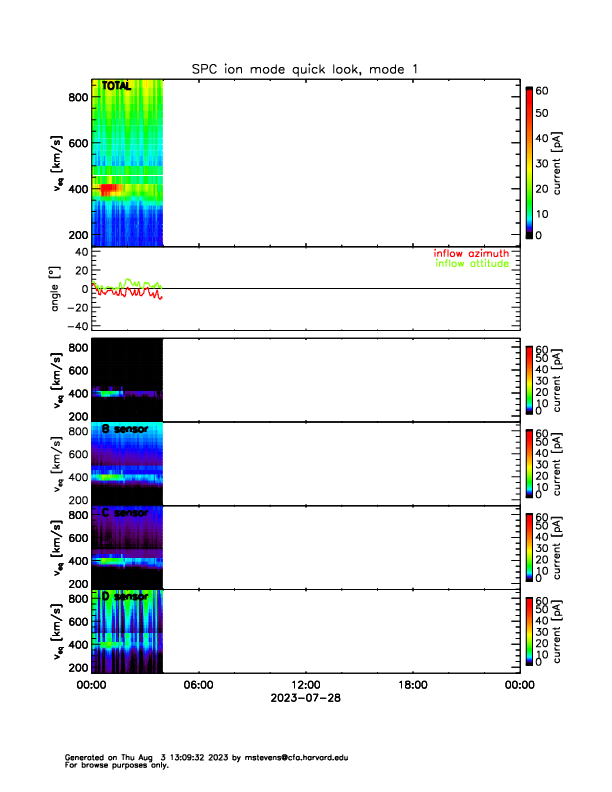The width and height of the screenshot is (612, 792).
Task: Click the red high-current region in TOTAL panel
Action: 110,188
